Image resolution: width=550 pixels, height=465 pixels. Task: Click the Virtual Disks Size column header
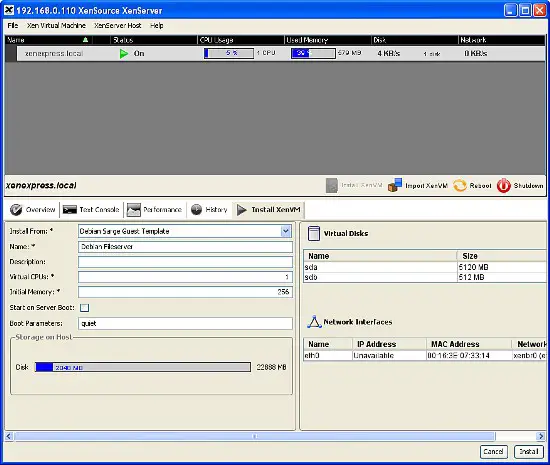502,256
